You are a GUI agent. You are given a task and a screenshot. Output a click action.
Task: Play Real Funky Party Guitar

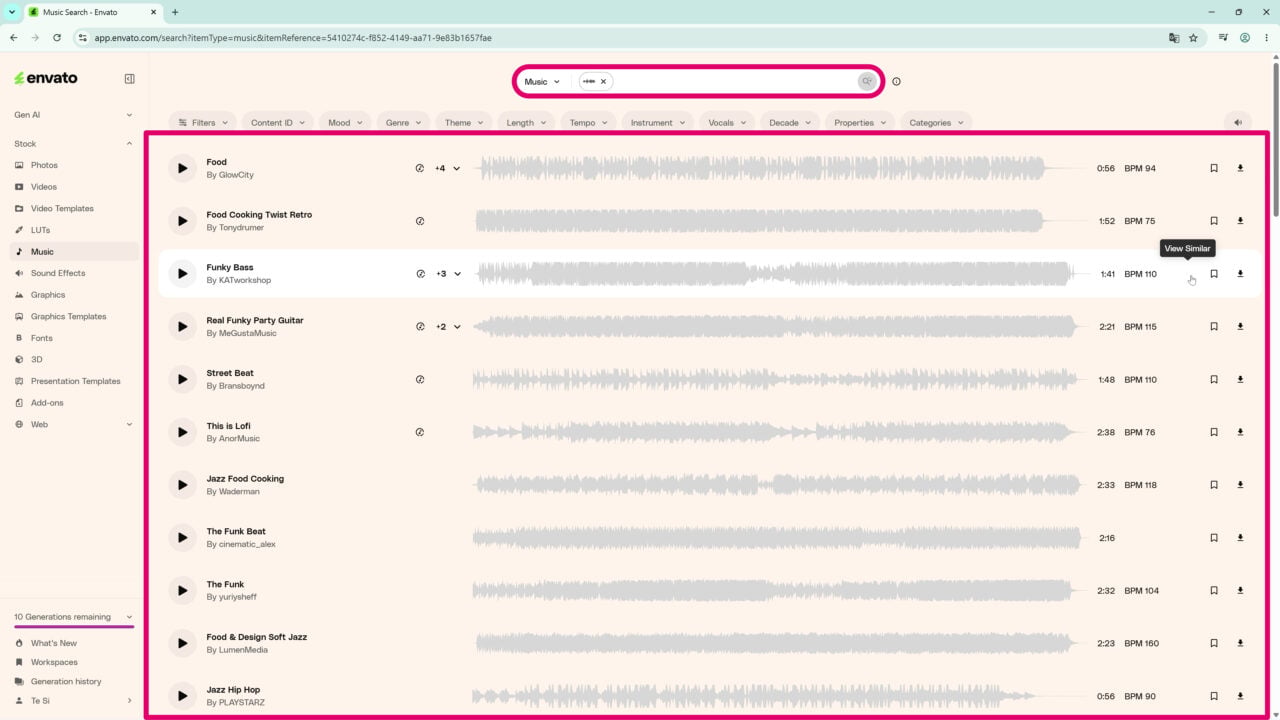[182, 326]
